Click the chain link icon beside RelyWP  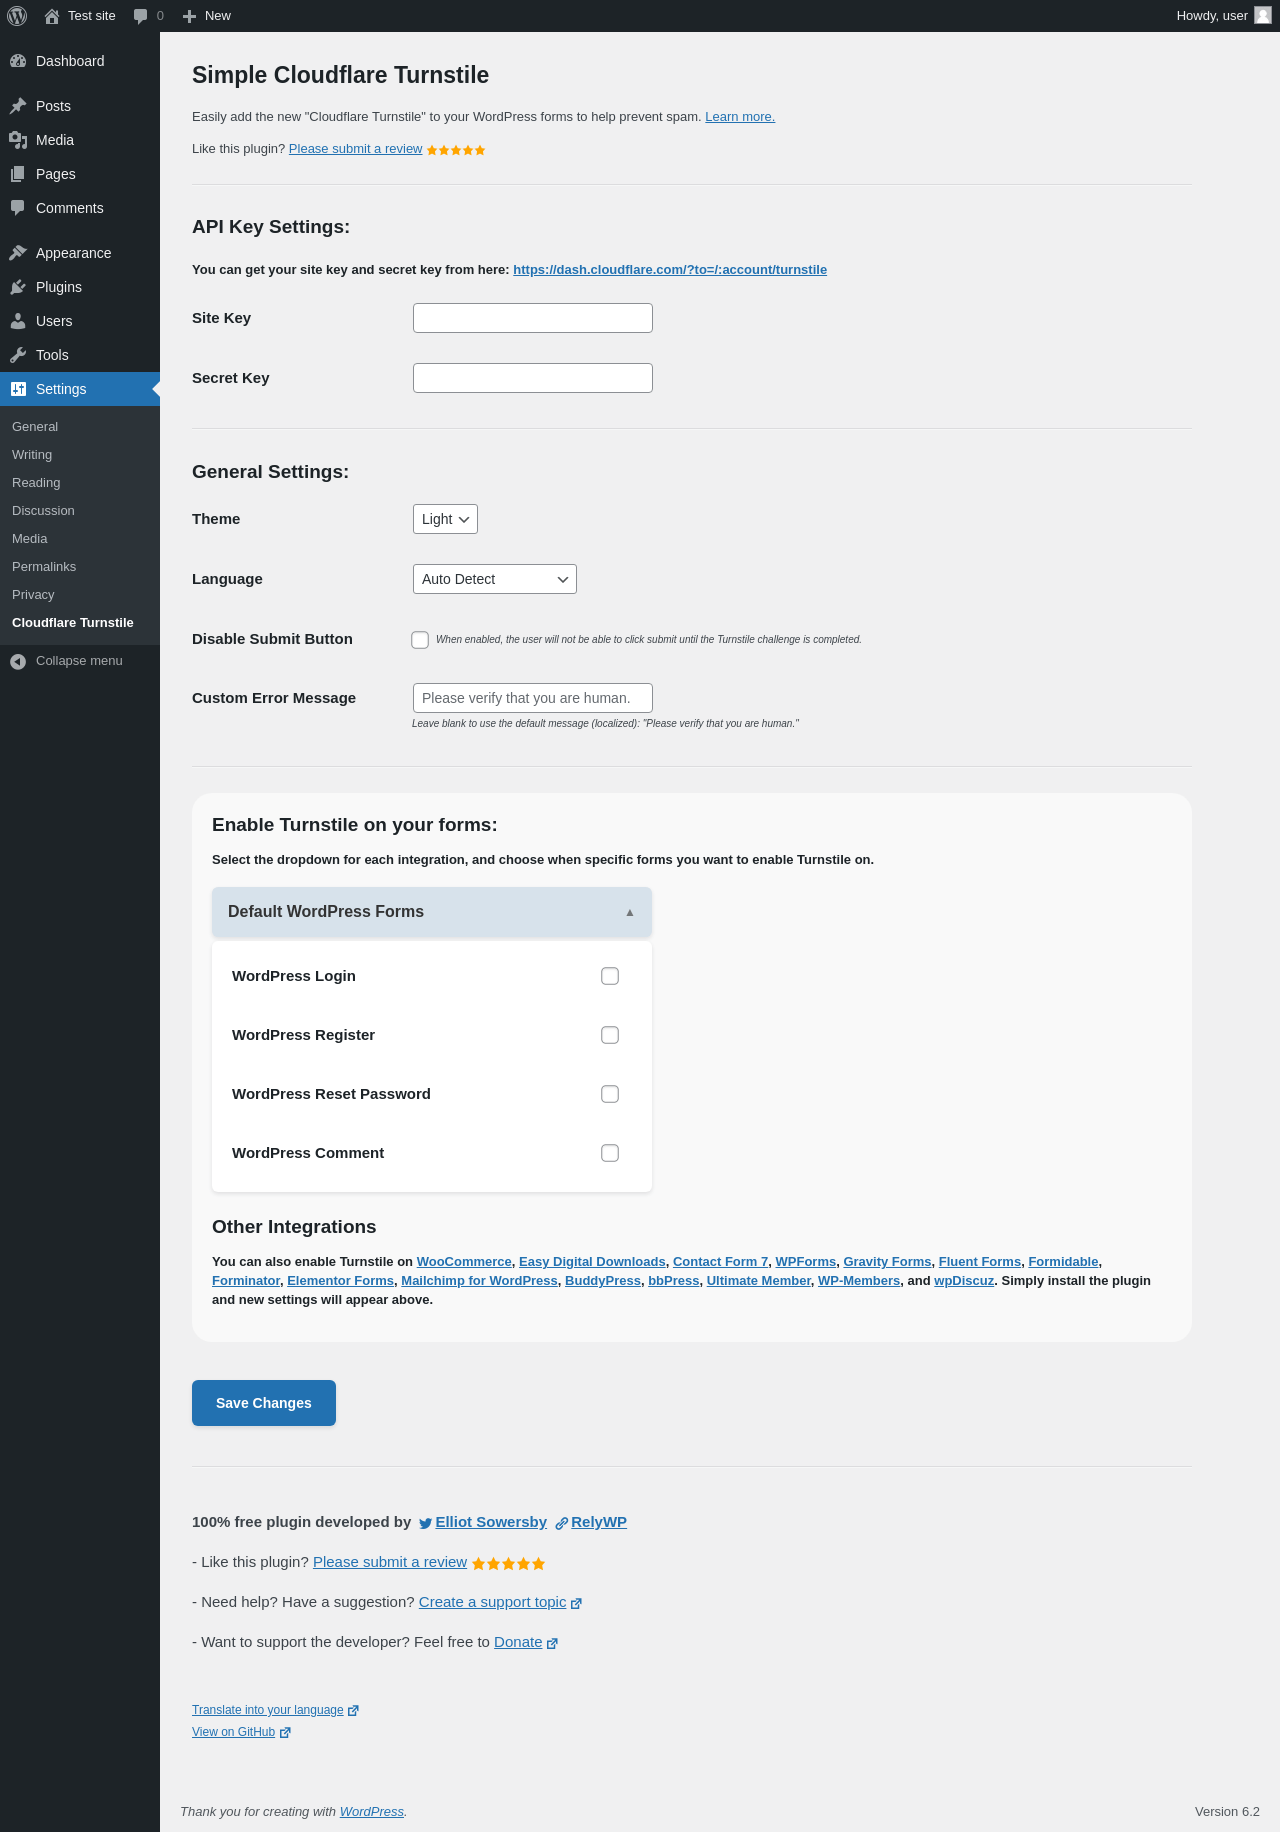[562, 1523]
